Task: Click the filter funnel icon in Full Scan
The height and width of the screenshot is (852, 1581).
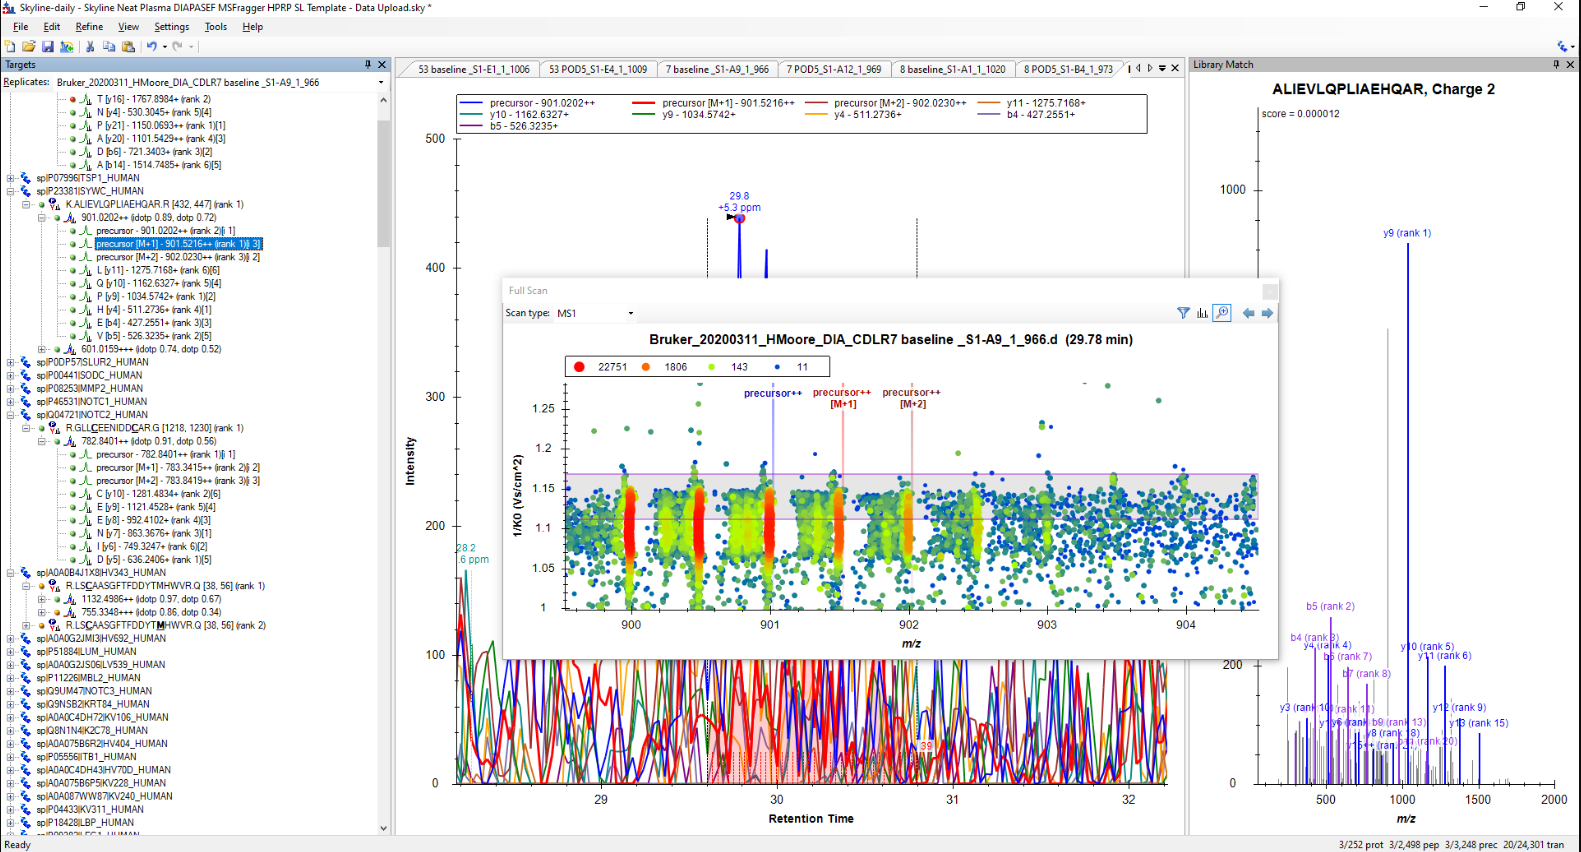Action: [x=1183, y=313]
